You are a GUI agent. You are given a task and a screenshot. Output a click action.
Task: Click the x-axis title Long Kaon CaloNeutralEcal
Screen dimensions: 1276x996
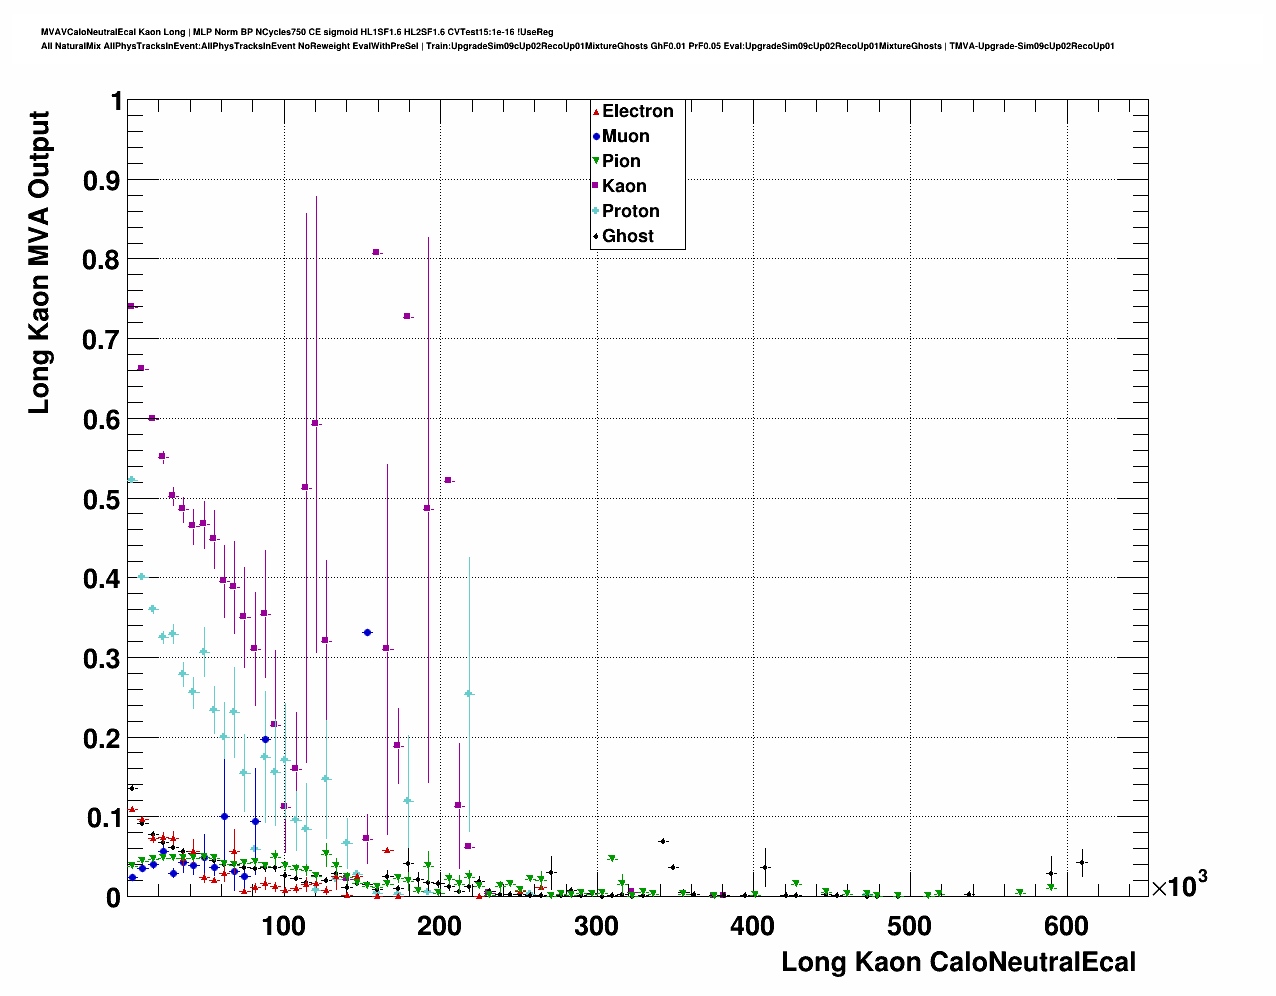958,962
